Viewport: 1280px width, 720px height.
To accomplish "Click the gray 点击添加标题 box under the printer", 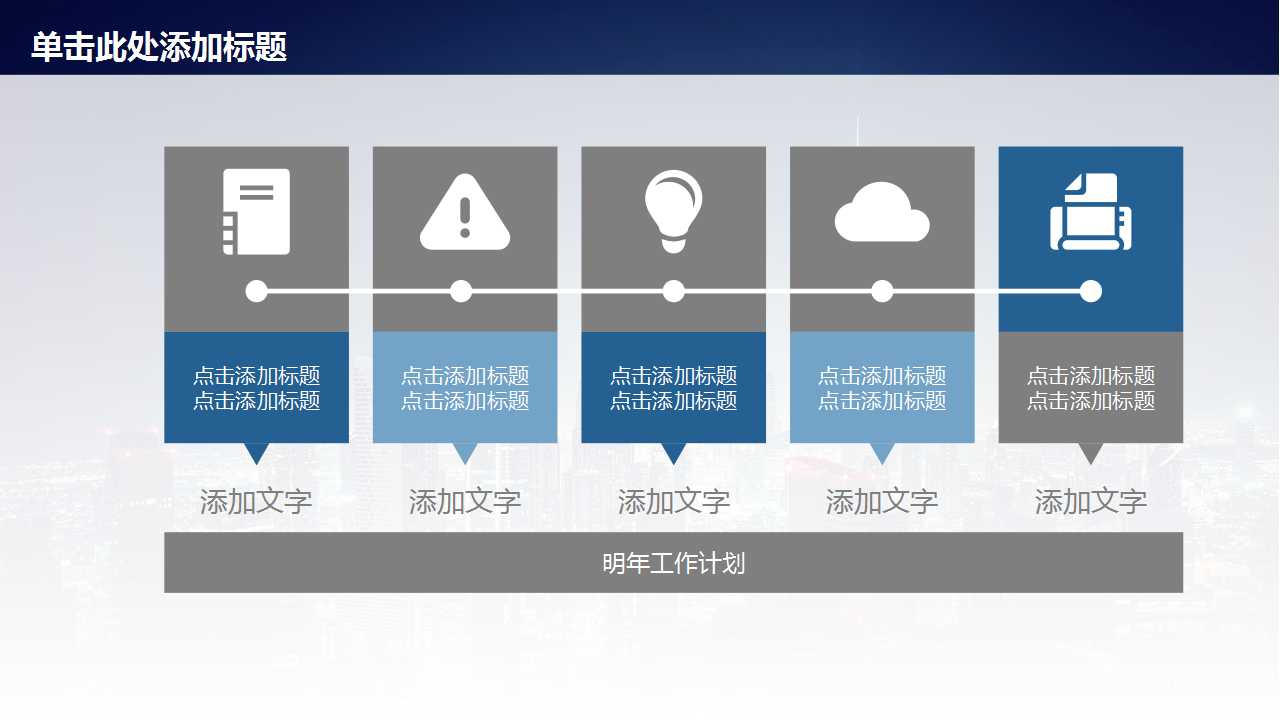I will (1090, 388).
